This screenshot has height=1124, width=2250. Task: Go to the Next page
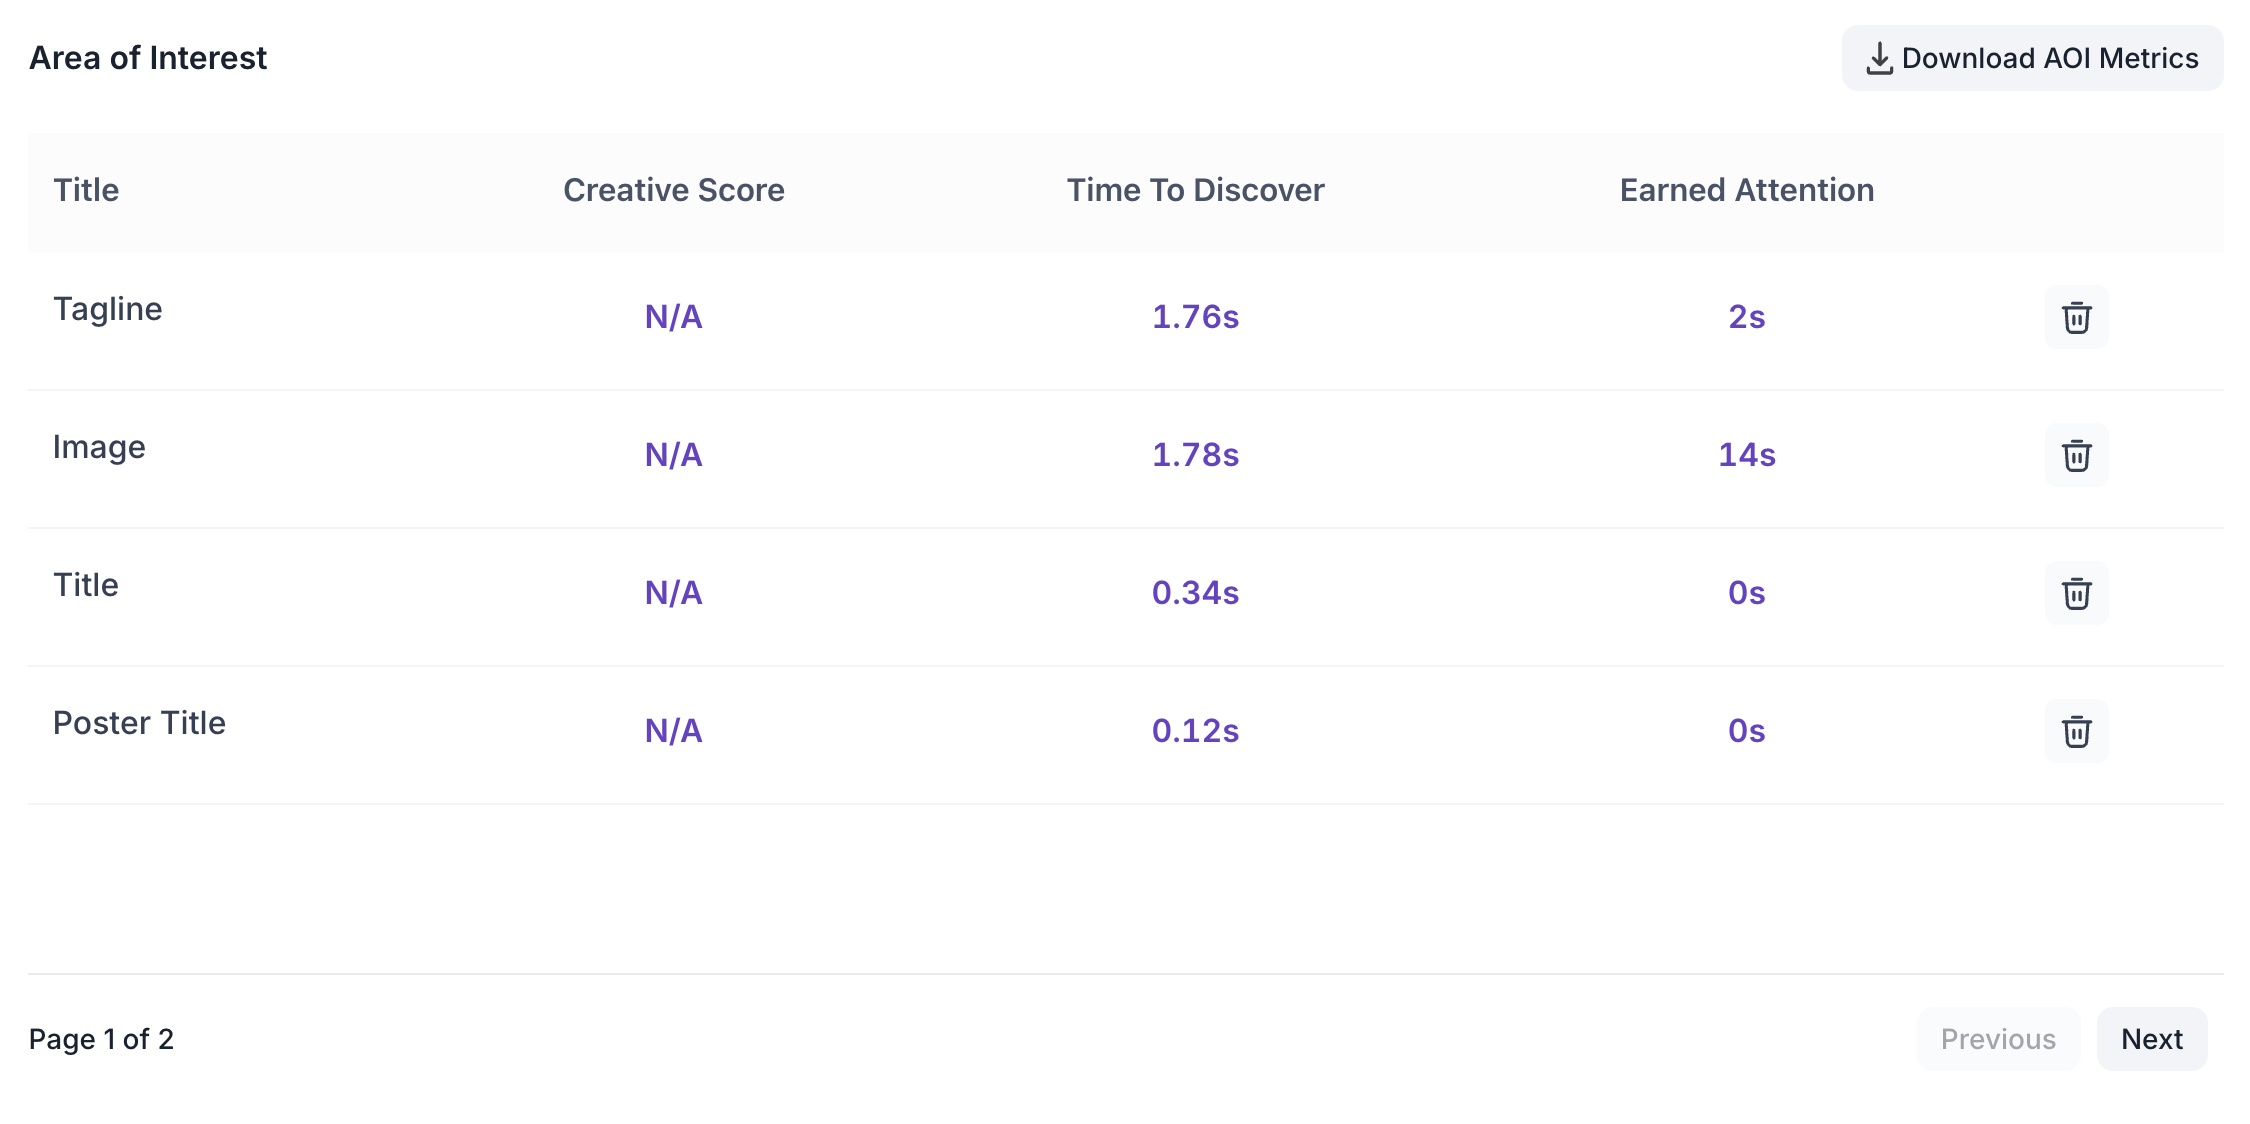pyautogui.click(x=2151, y=1039)
